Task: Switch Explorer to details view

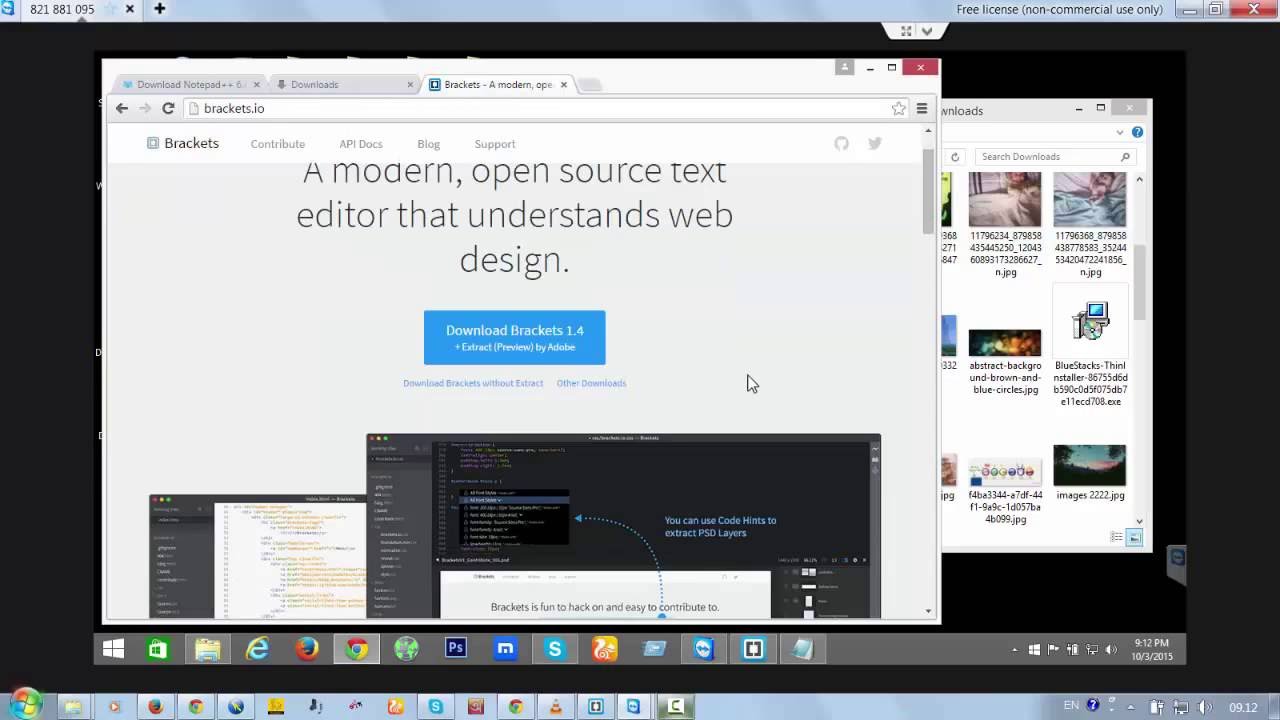Action: point(1117,538)
